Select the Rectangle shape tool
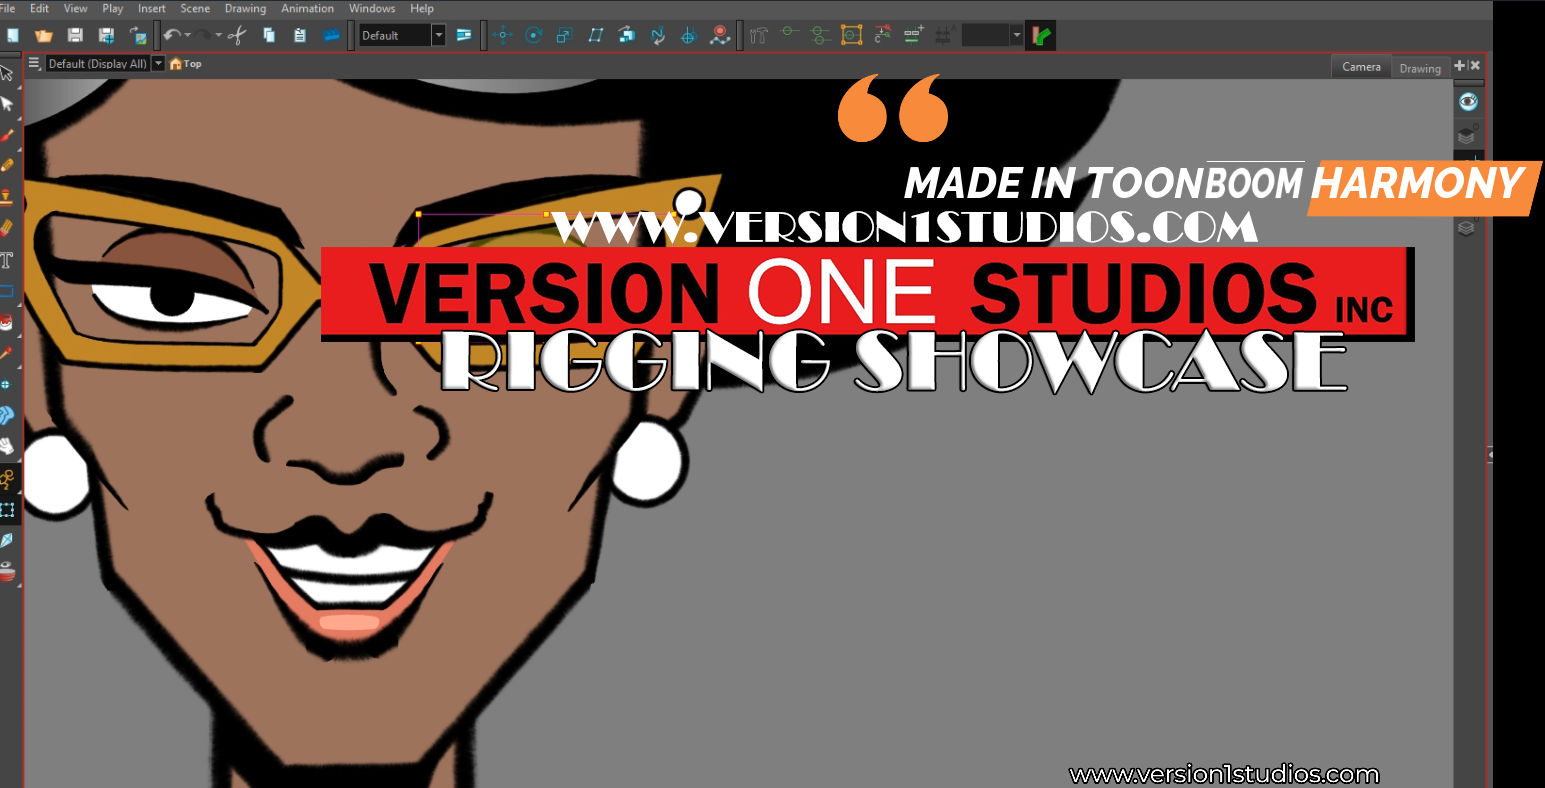 tap(7, 292)
